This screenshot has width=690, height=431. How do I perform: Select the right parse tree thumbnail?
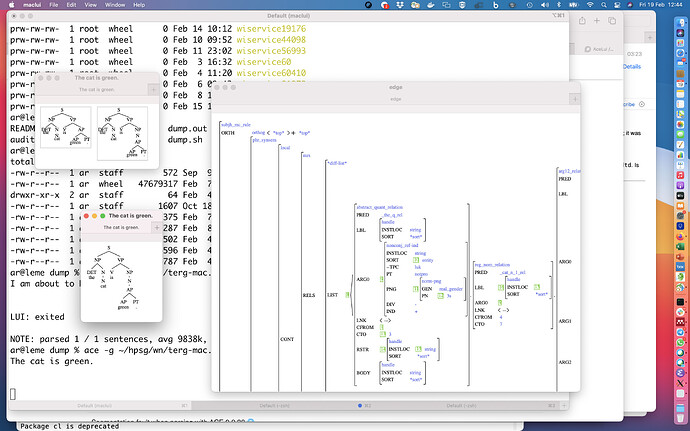(122, 133)
